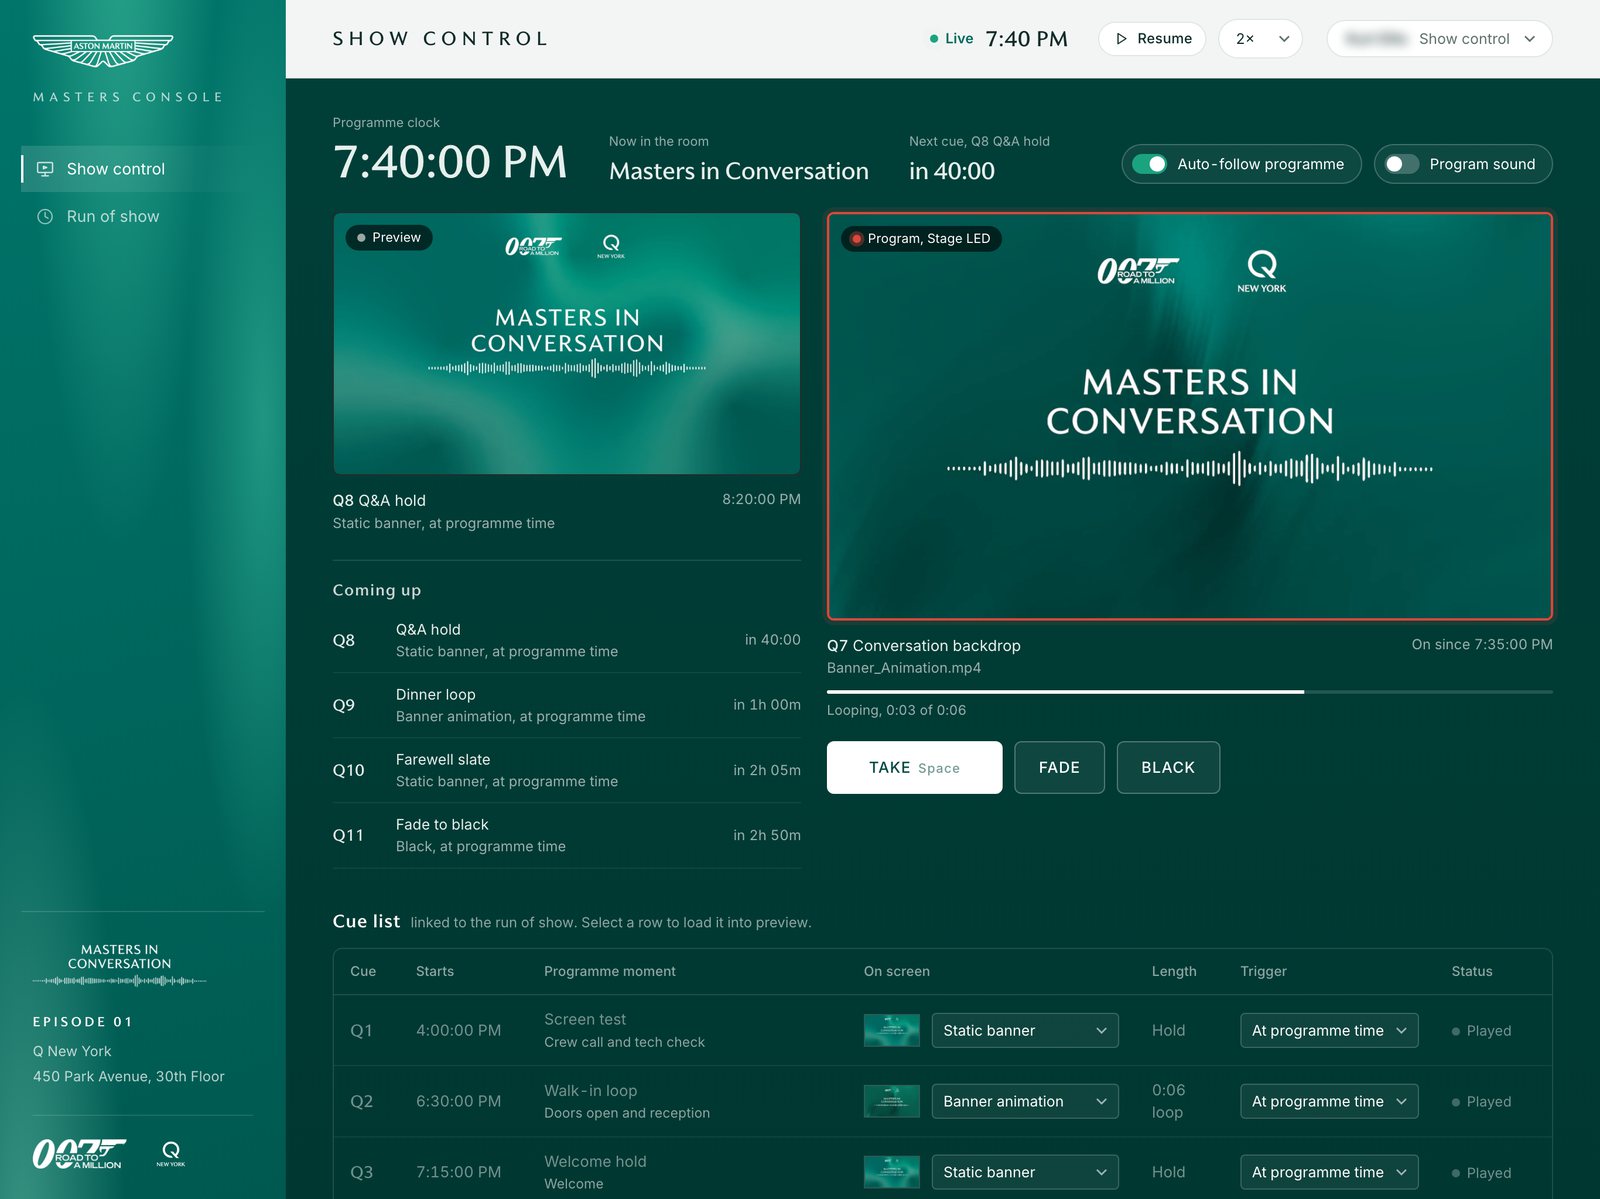Change Q3 At programme time trigger
The height and width of the screenshot is (1199, 1600).
click(1329, 1172)
